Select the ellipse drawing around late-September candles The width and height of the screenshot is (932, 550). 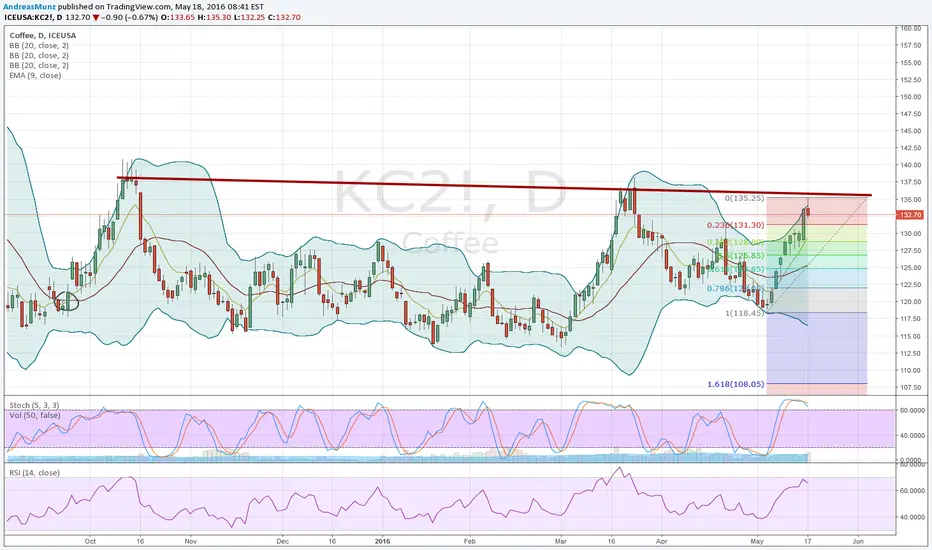click(67, 301)
